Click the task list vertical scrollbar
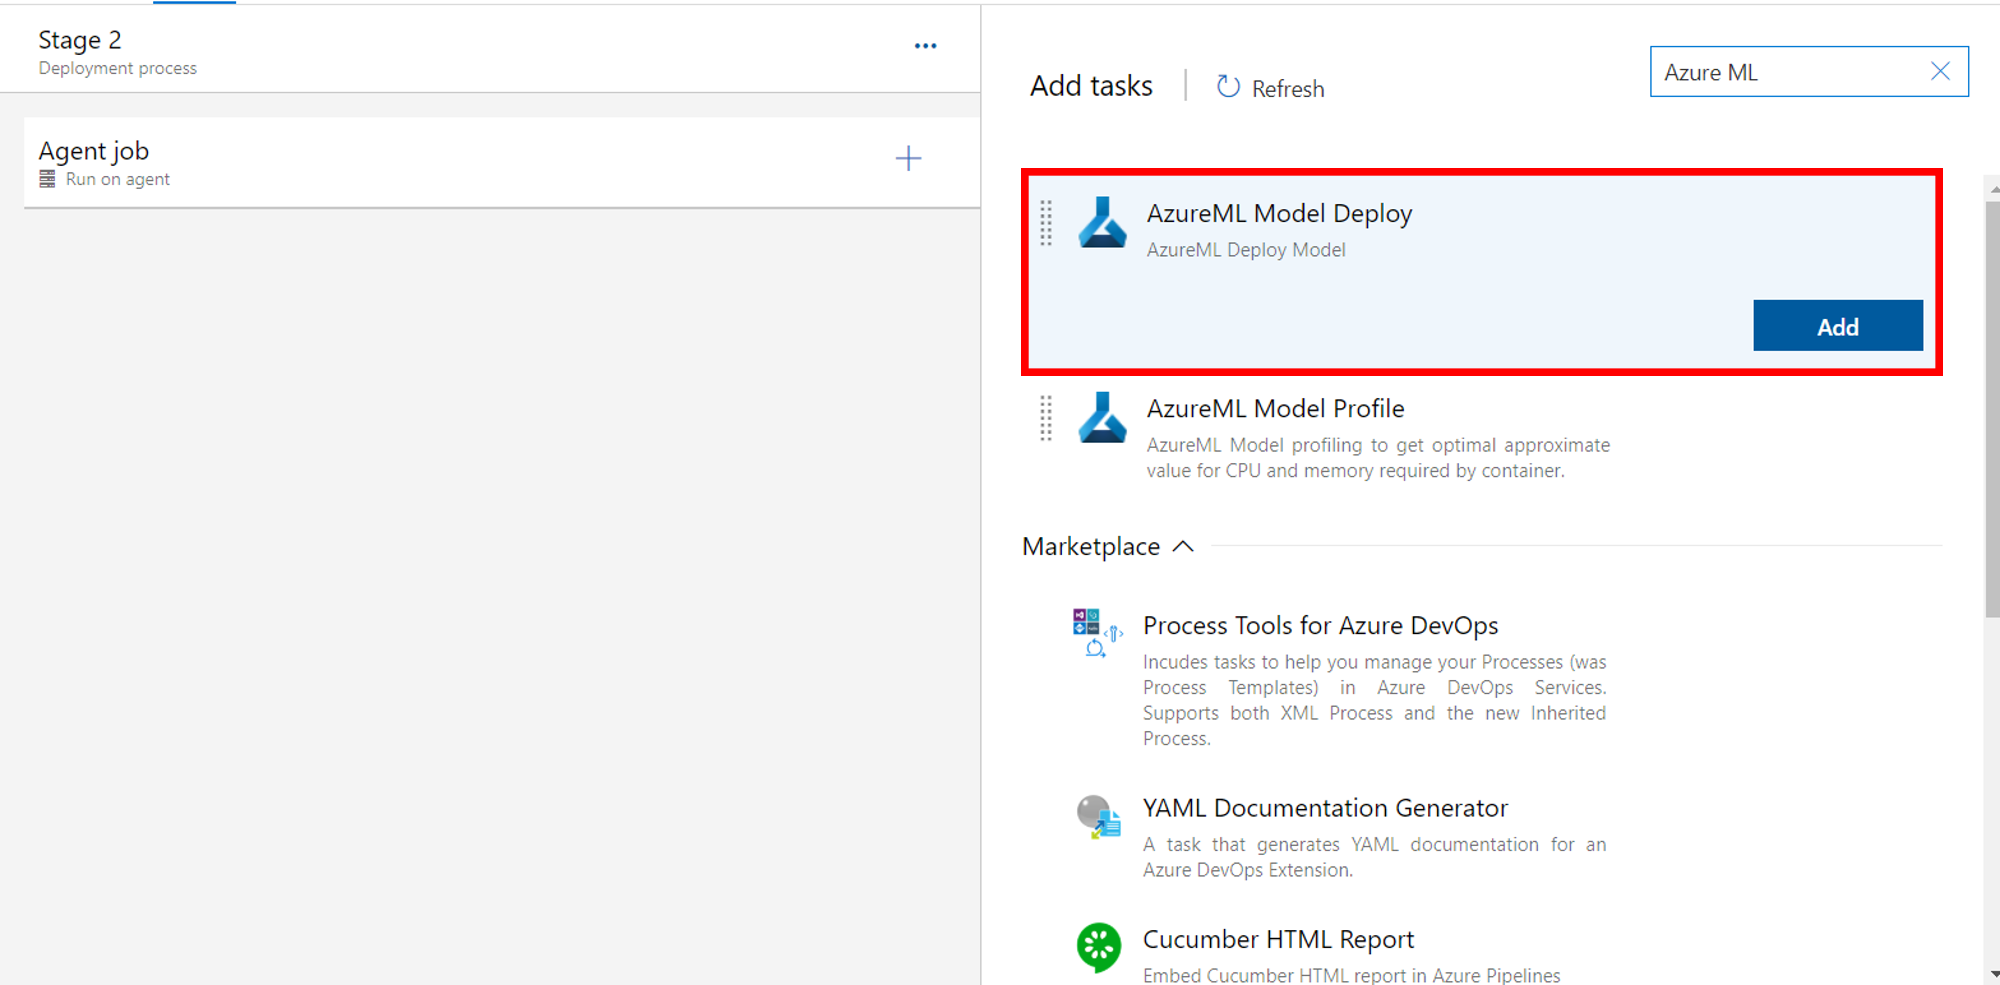This screenshot has width=2000, height=985. click(x=1992, y=400)
